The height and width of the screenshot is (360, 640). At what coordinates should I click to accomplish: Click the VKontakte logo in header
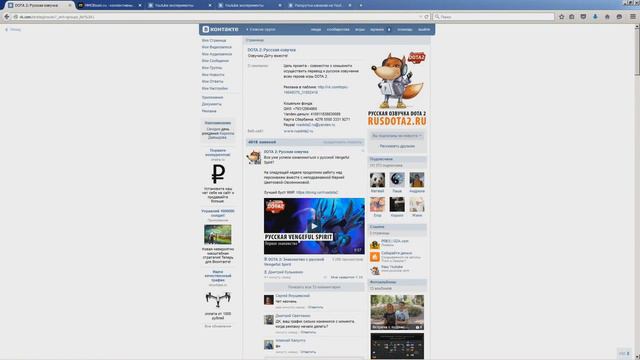(220, 29)
